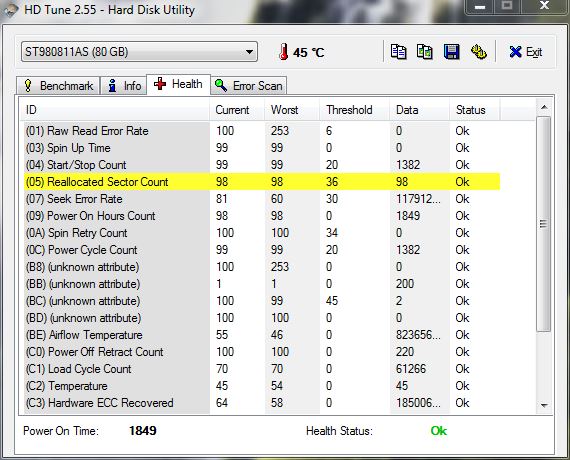Screen dimensions: 570x460
Task: Click the scroll down arrow of the list
Action: tap(544, 405)
